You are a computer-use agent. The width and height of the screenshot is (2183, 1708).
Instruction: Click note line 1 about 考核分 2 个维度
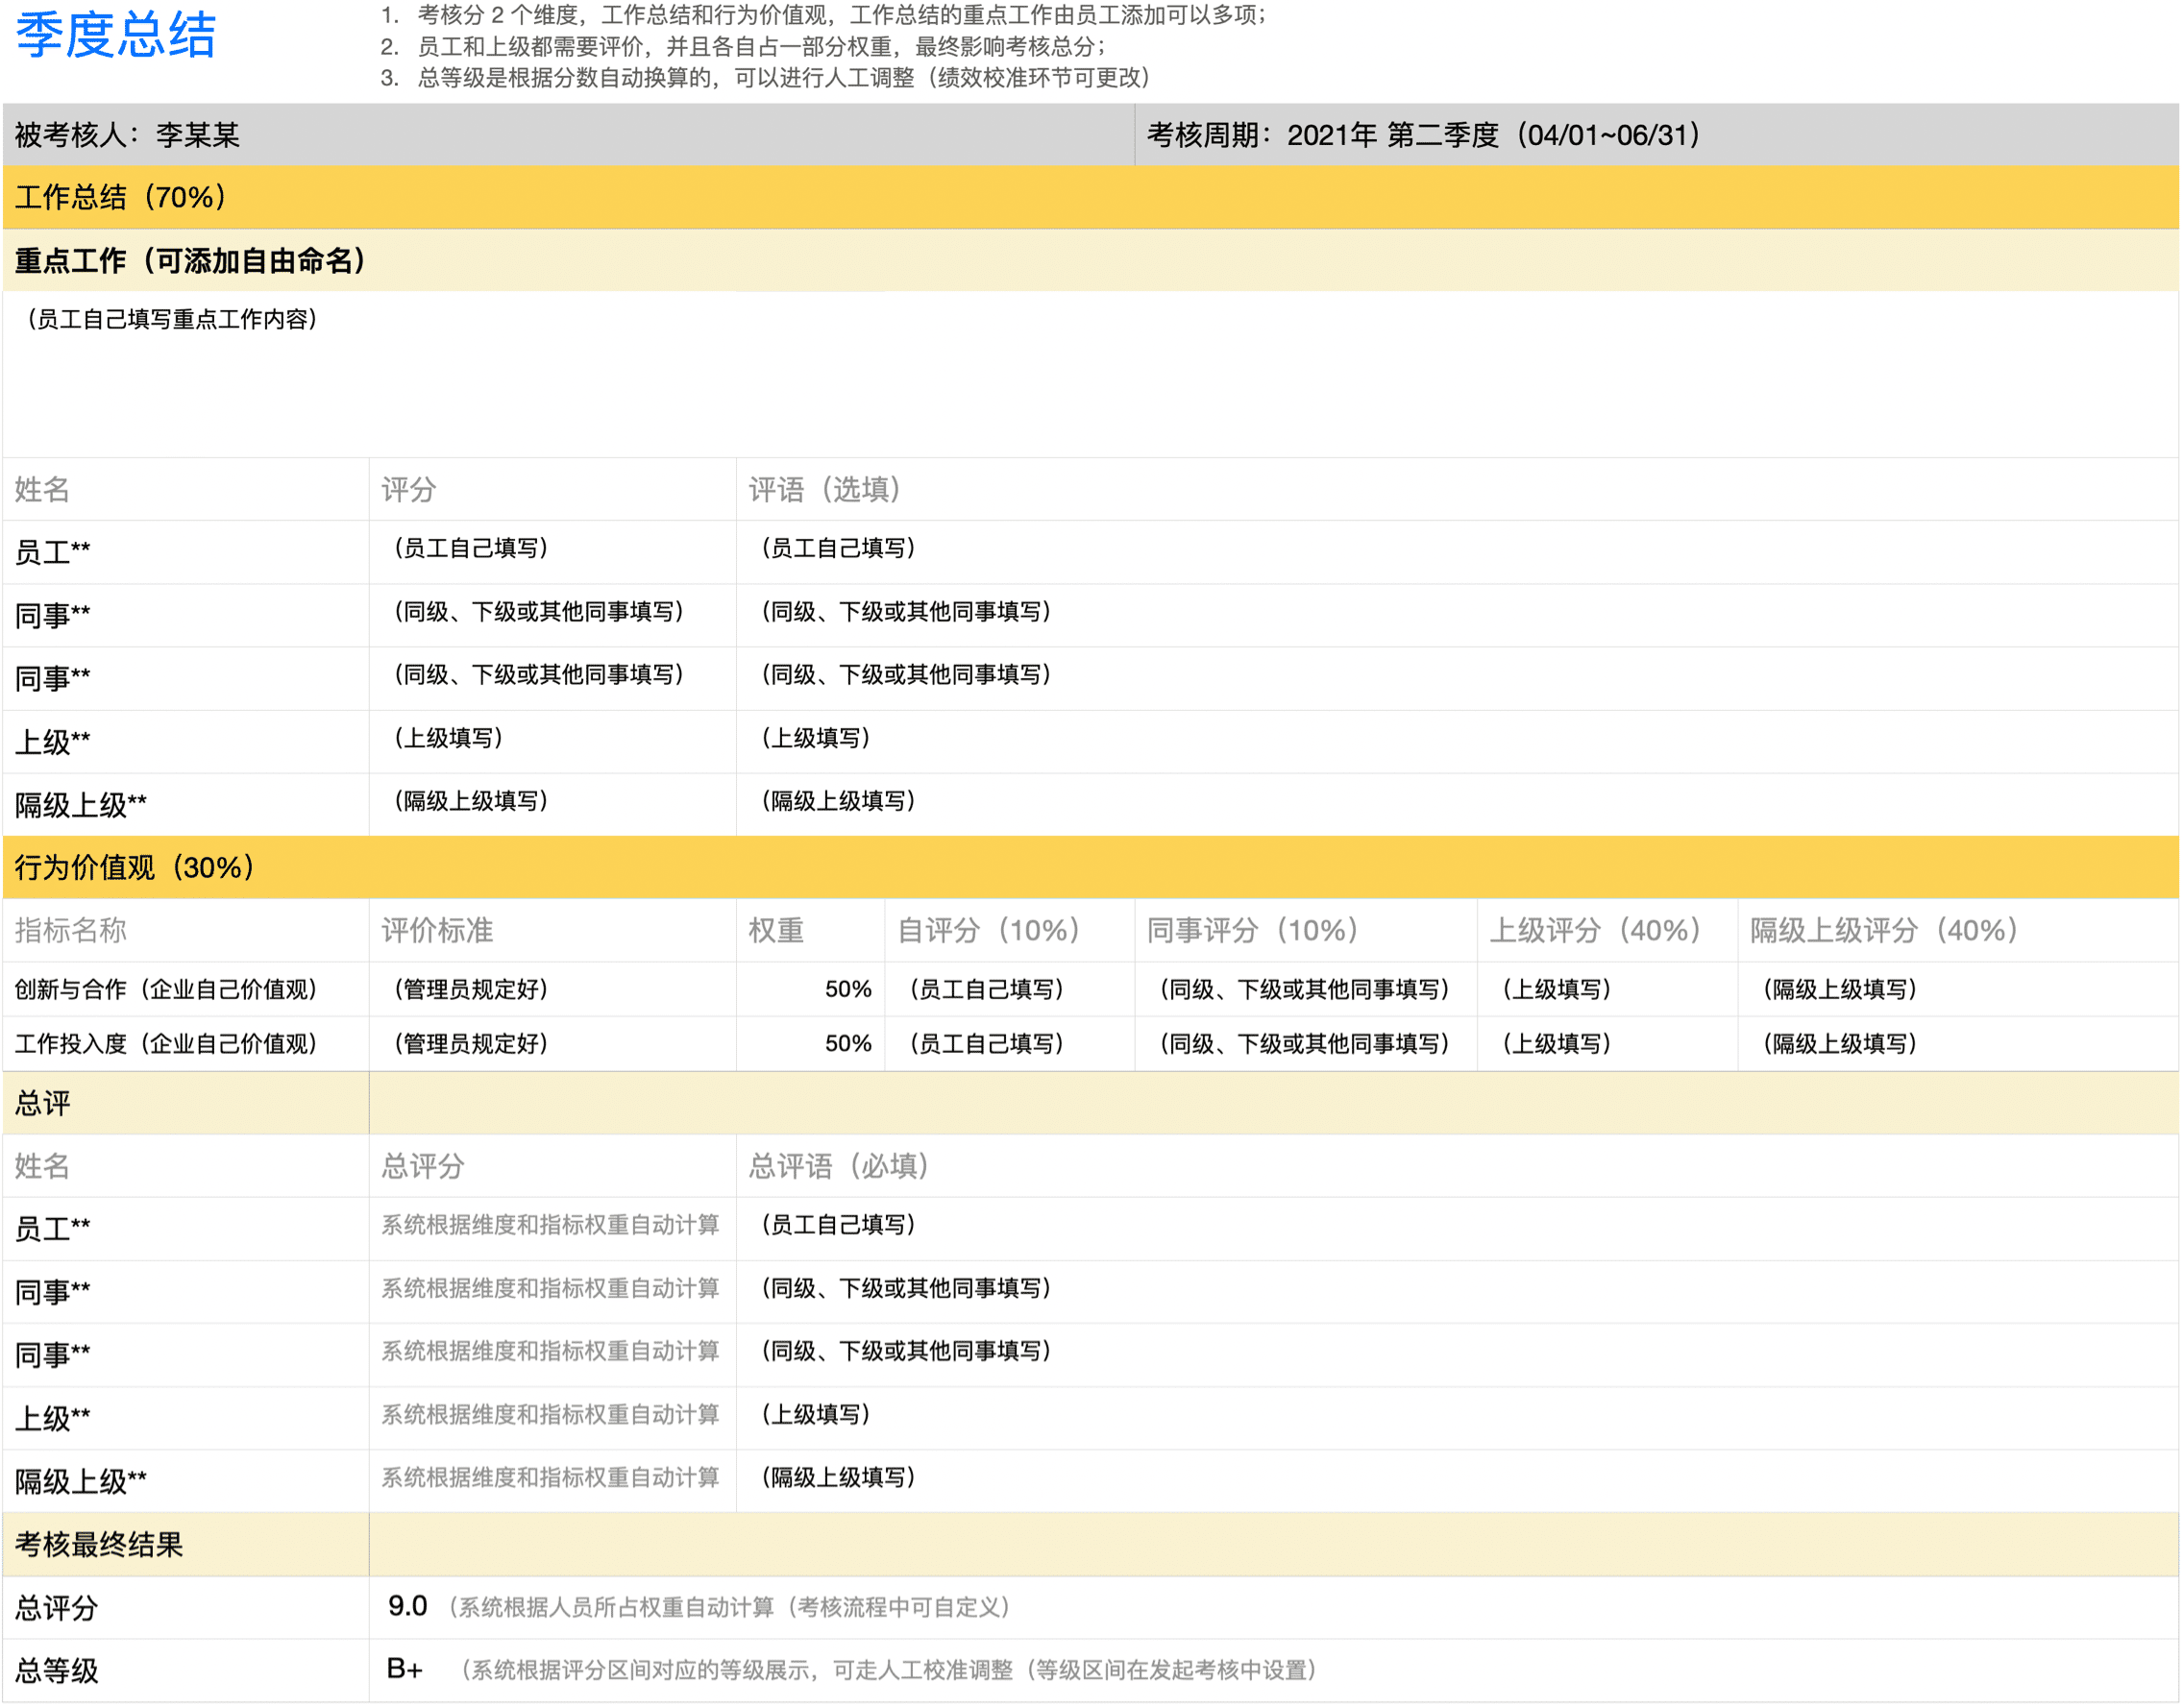[x=825, y=15]
